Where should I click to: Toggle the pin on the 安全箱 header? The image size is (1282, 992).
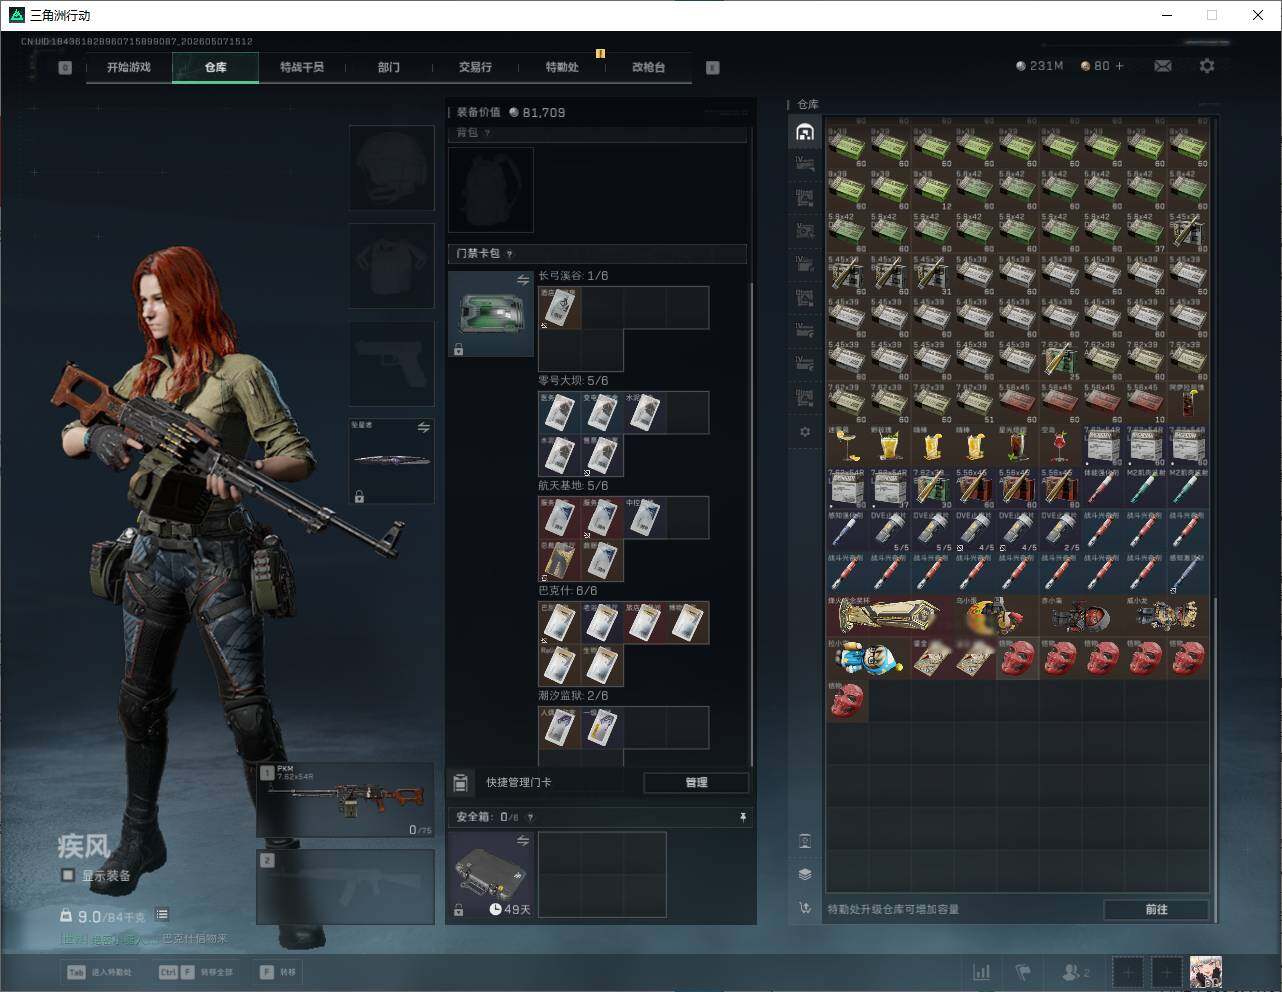(x=742, y=817)
